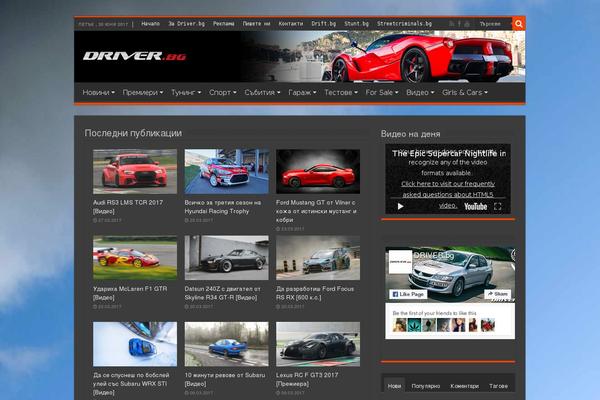
Task: Expand the For Sale dropdown menu
Action: pos(382,92)
